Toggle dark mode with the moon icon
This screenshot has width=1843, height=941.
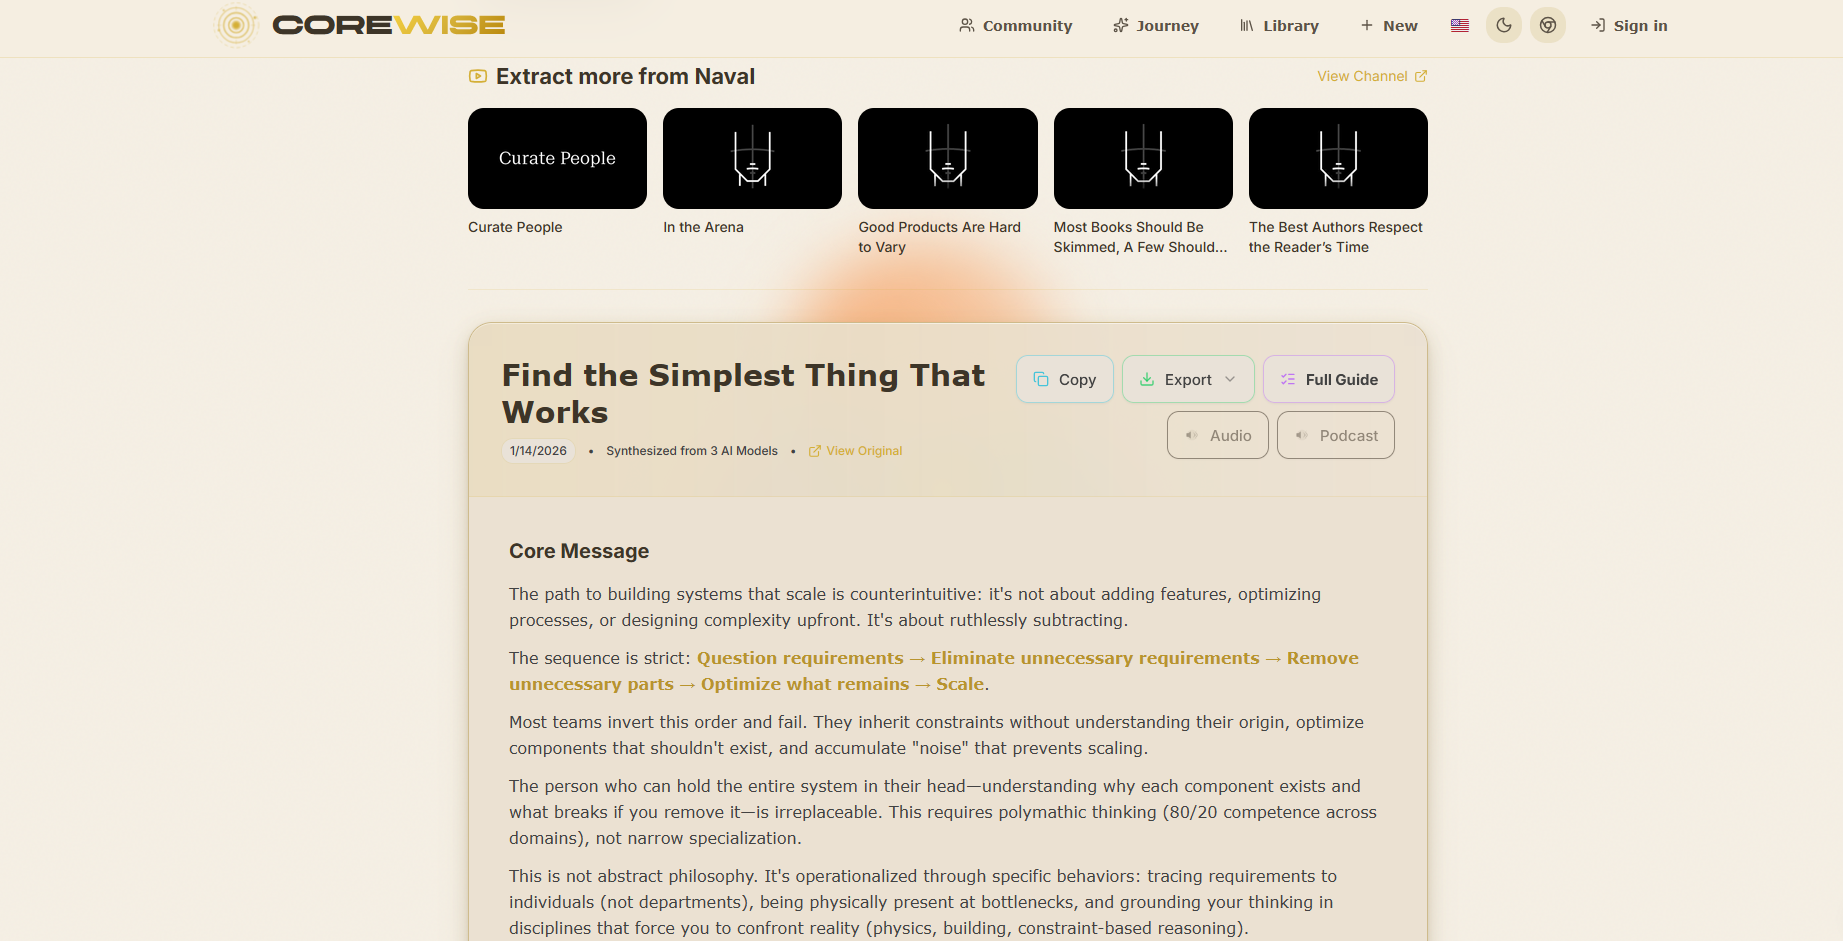pyautogui.click(x=1503, y=25)
